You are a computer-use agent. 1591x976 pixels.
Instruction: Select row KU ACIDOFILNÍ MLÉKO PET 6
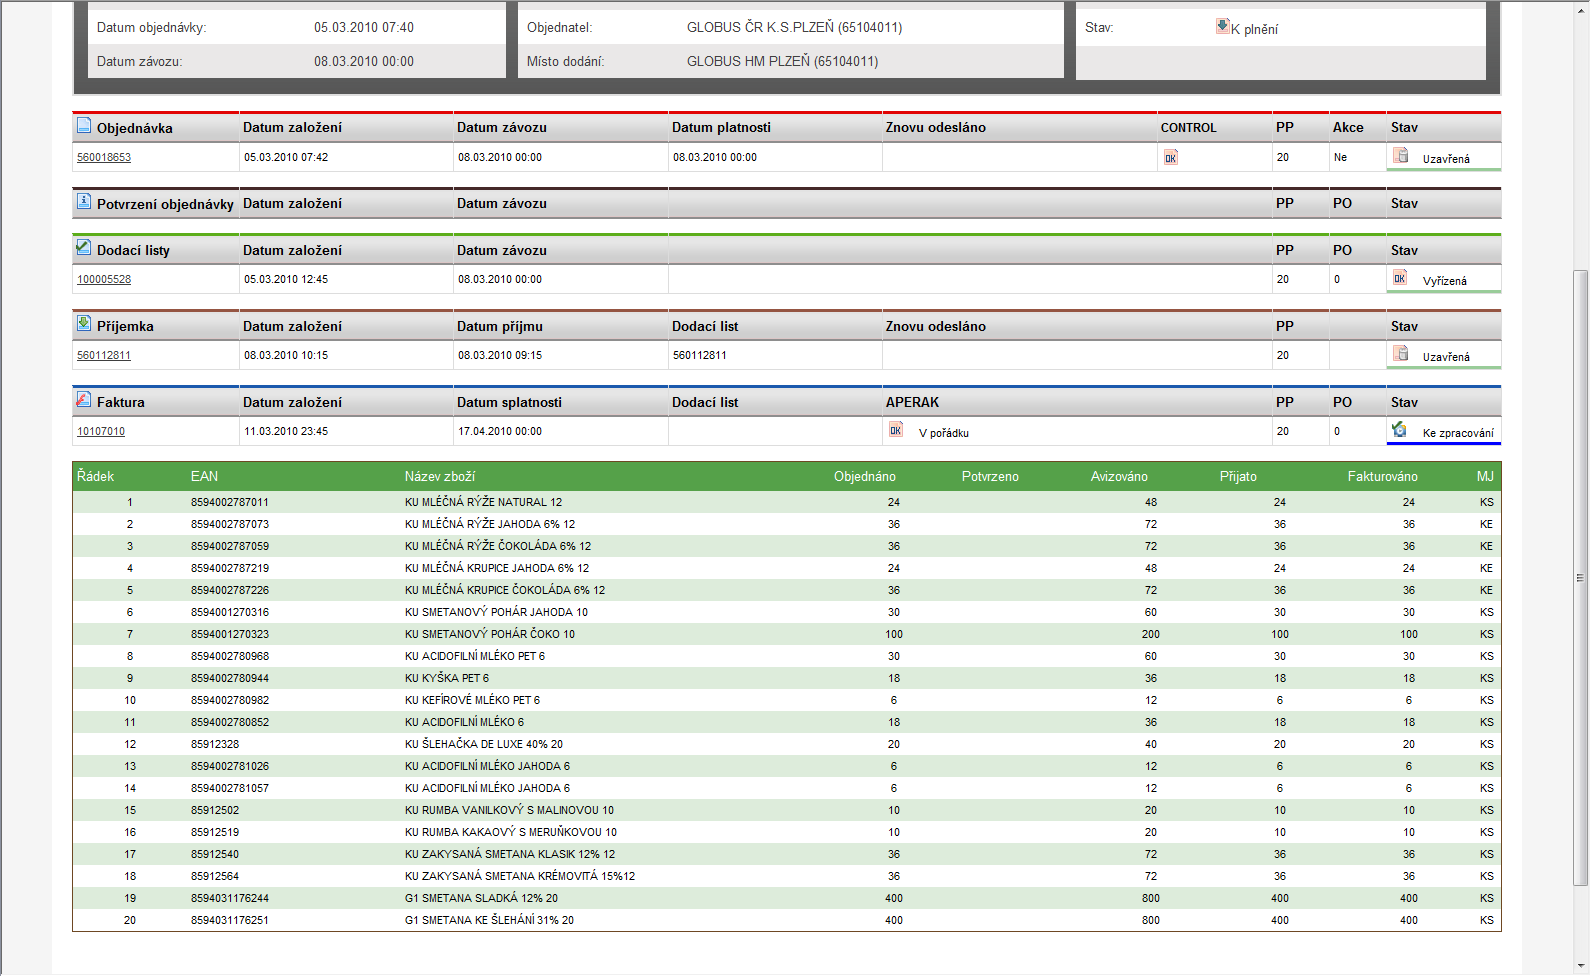pos(787,656)
